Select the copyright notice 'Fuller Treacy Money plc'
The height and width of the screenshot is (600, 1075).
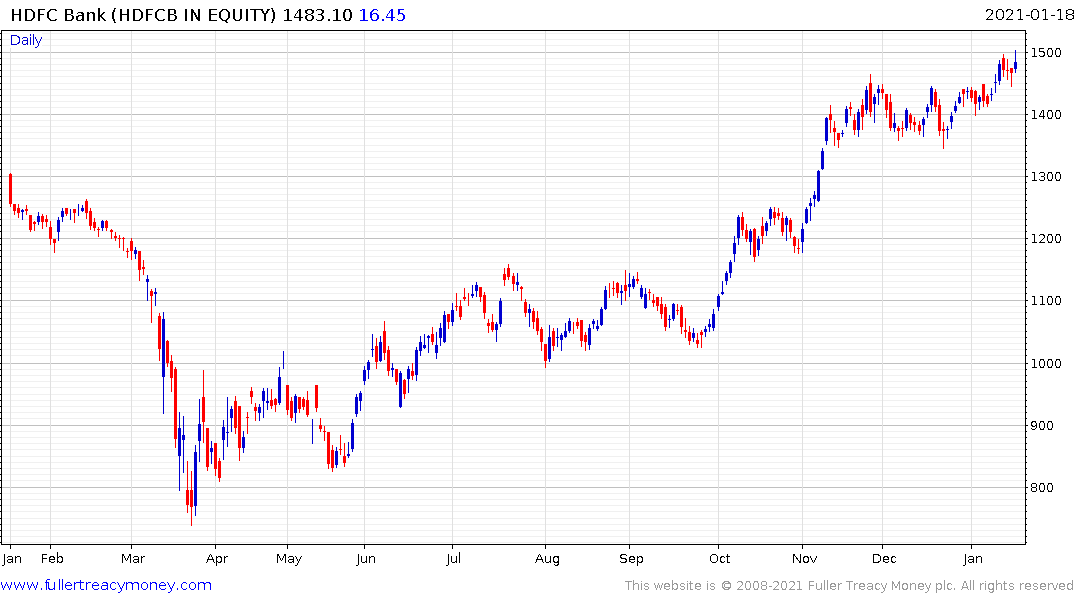pyautogui.click(x=881, y=586)
